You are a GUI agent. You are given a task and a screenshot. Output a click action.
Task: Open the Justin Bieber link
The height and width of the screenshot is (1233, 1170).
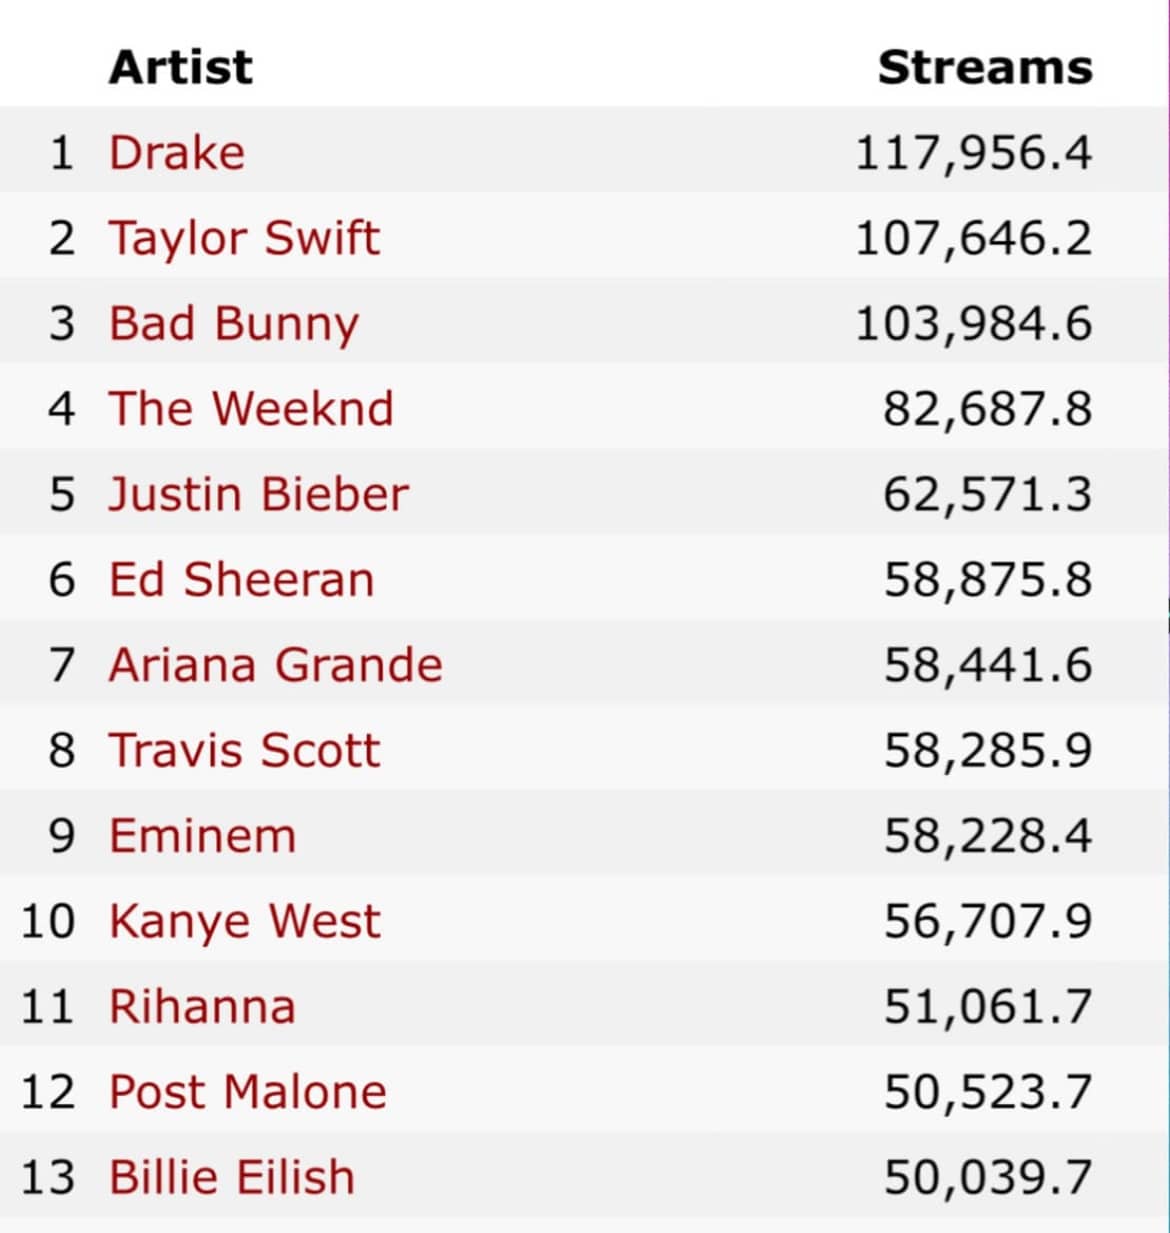pos(259,494)
